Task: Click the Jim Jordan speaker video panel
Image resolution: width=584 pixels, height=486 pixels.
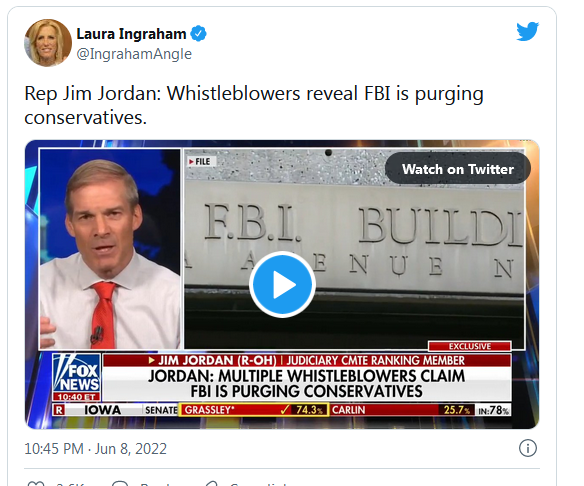Action: click(x=110, y=249)
